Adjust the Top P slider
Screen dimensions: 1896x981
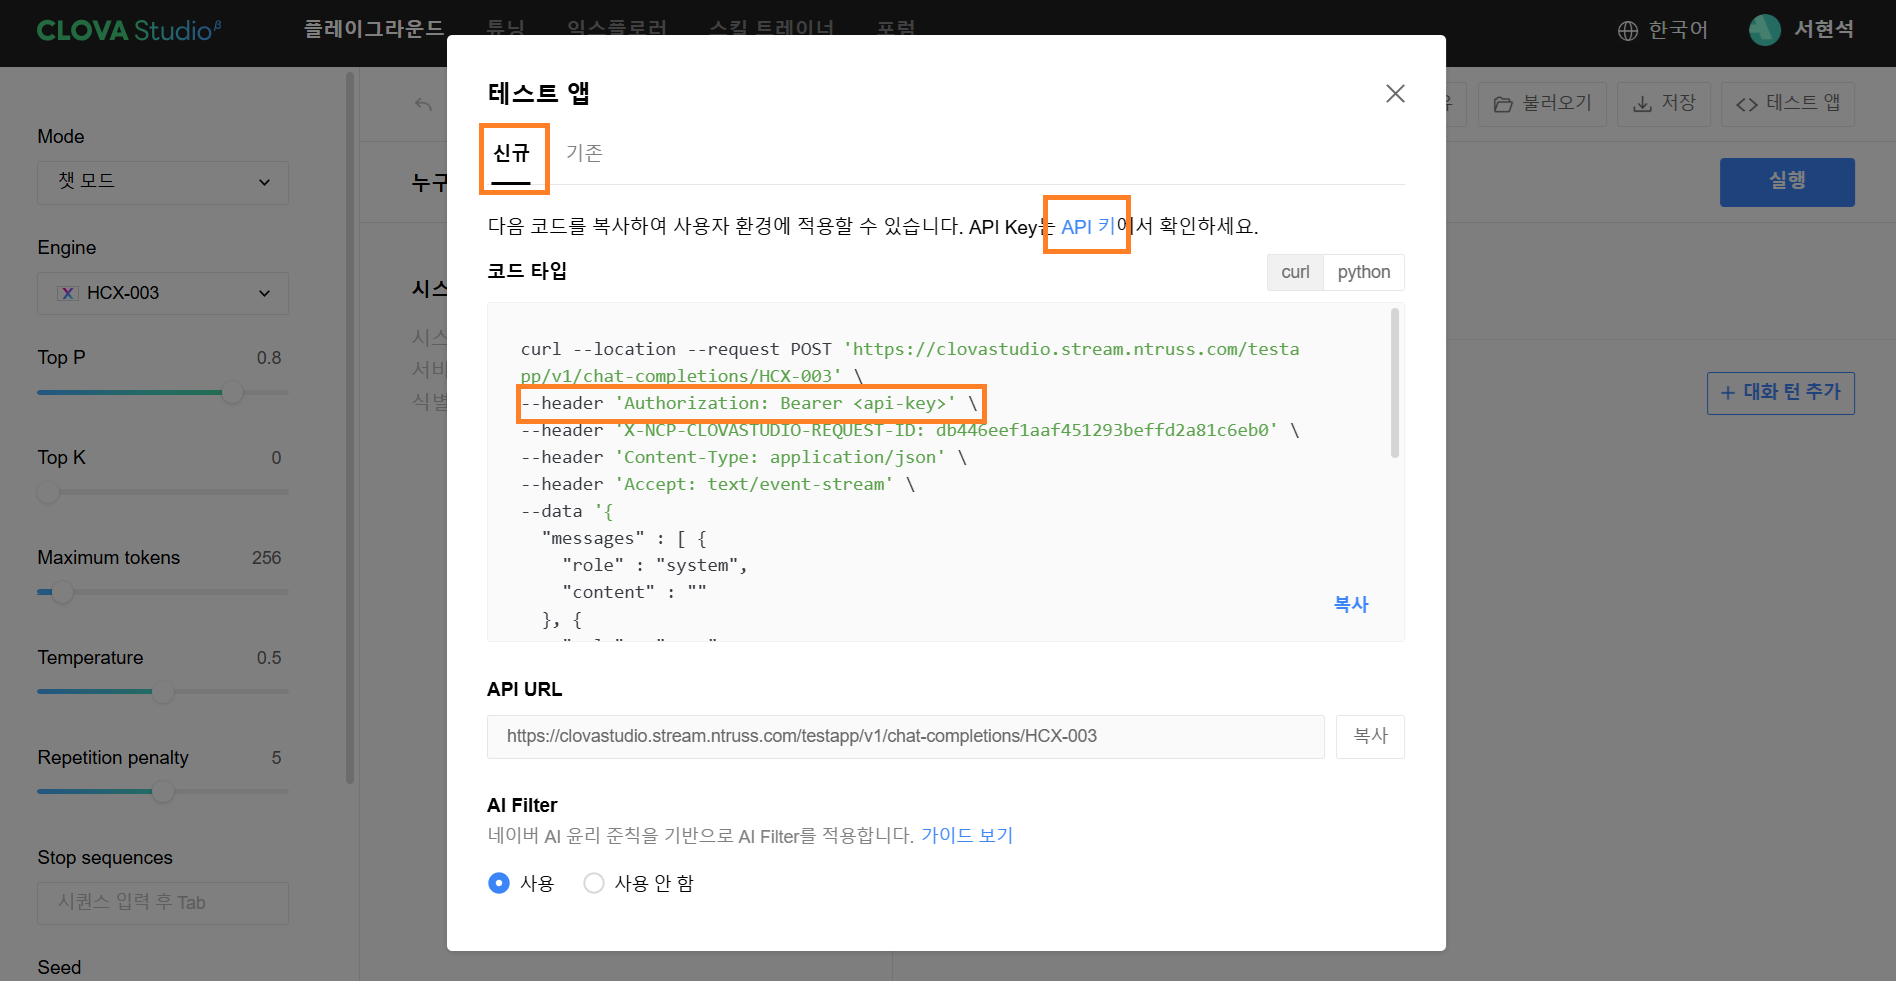232,392
